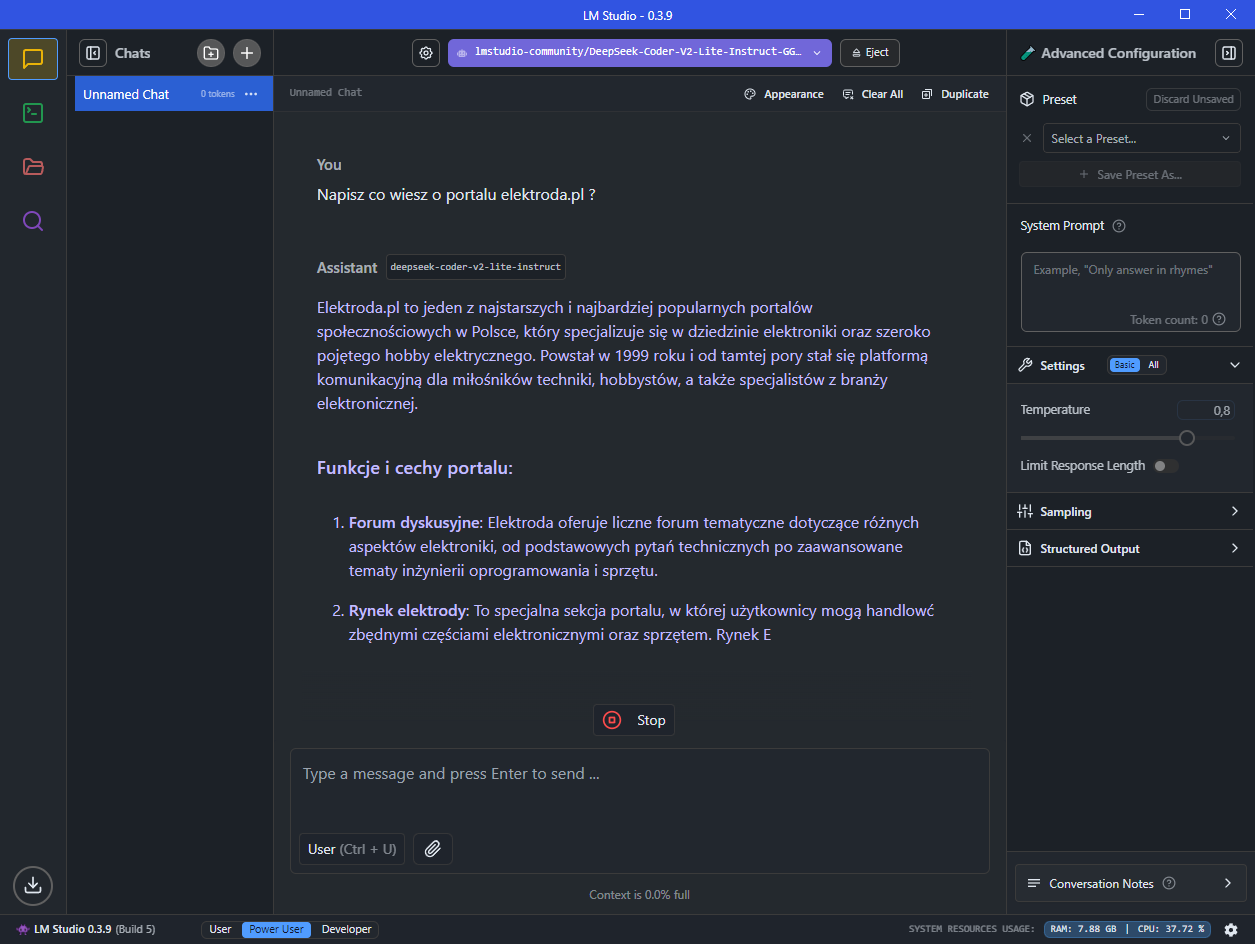The height and width of the screenshot is (944, 1255).
Task: Open the Developer terminal view in the sidebar
Action: point(33,113)
